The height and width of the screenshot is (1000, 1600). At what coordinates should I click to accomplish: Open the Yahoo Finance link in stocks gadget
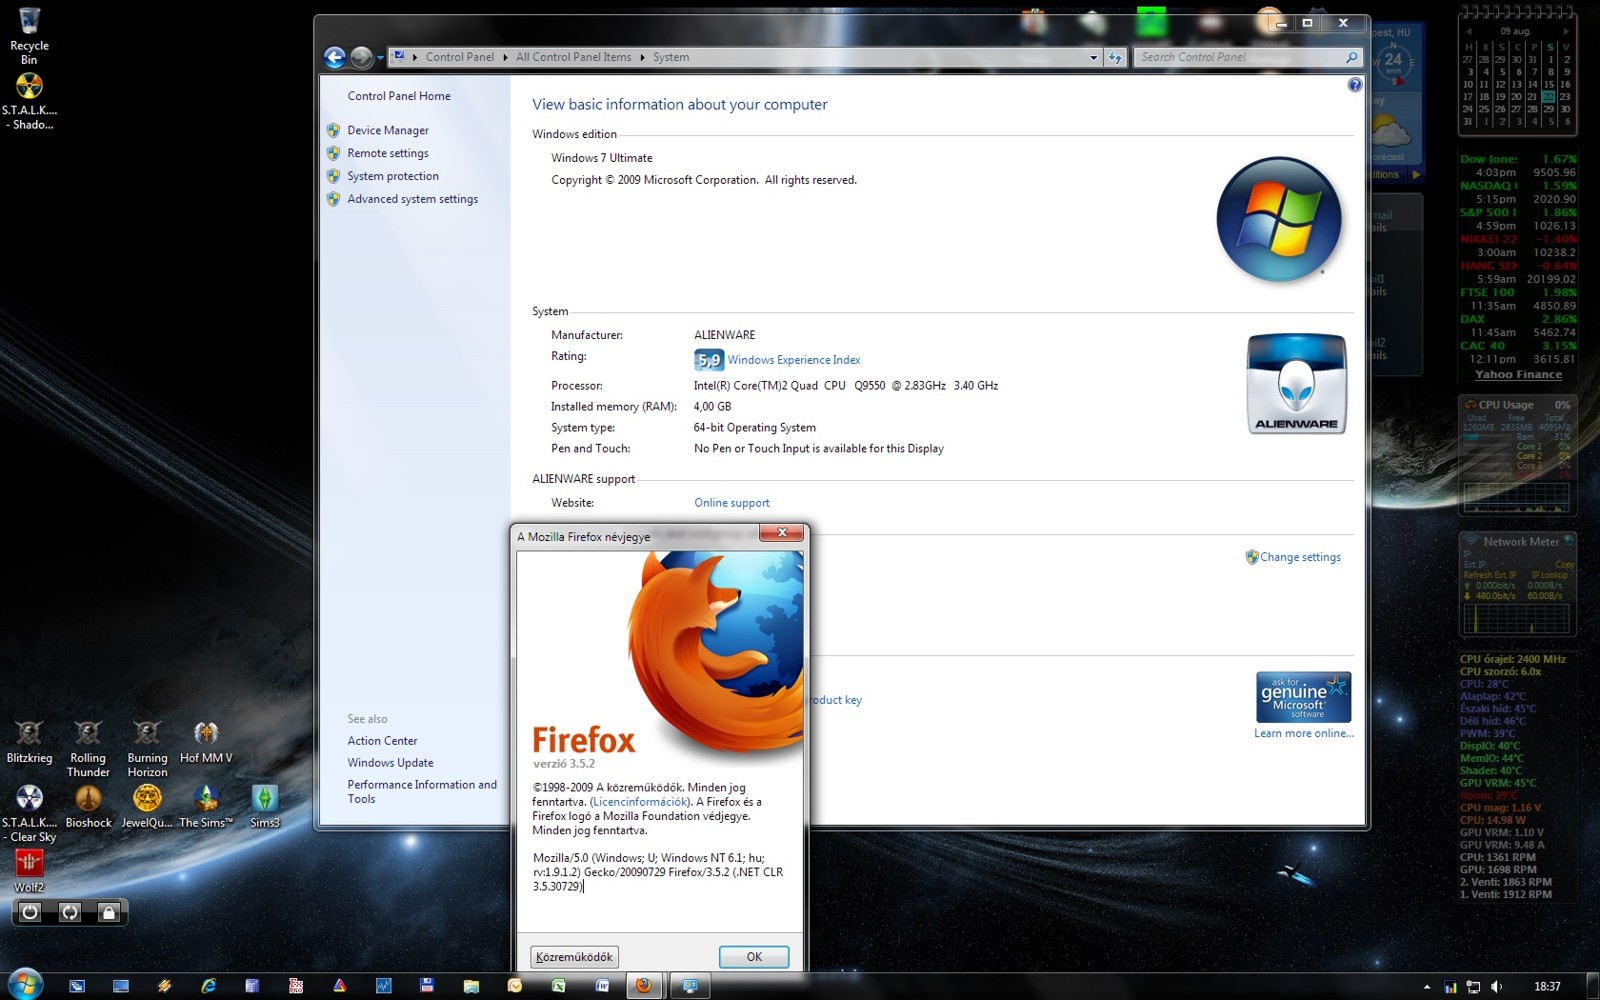[1518, 375]
